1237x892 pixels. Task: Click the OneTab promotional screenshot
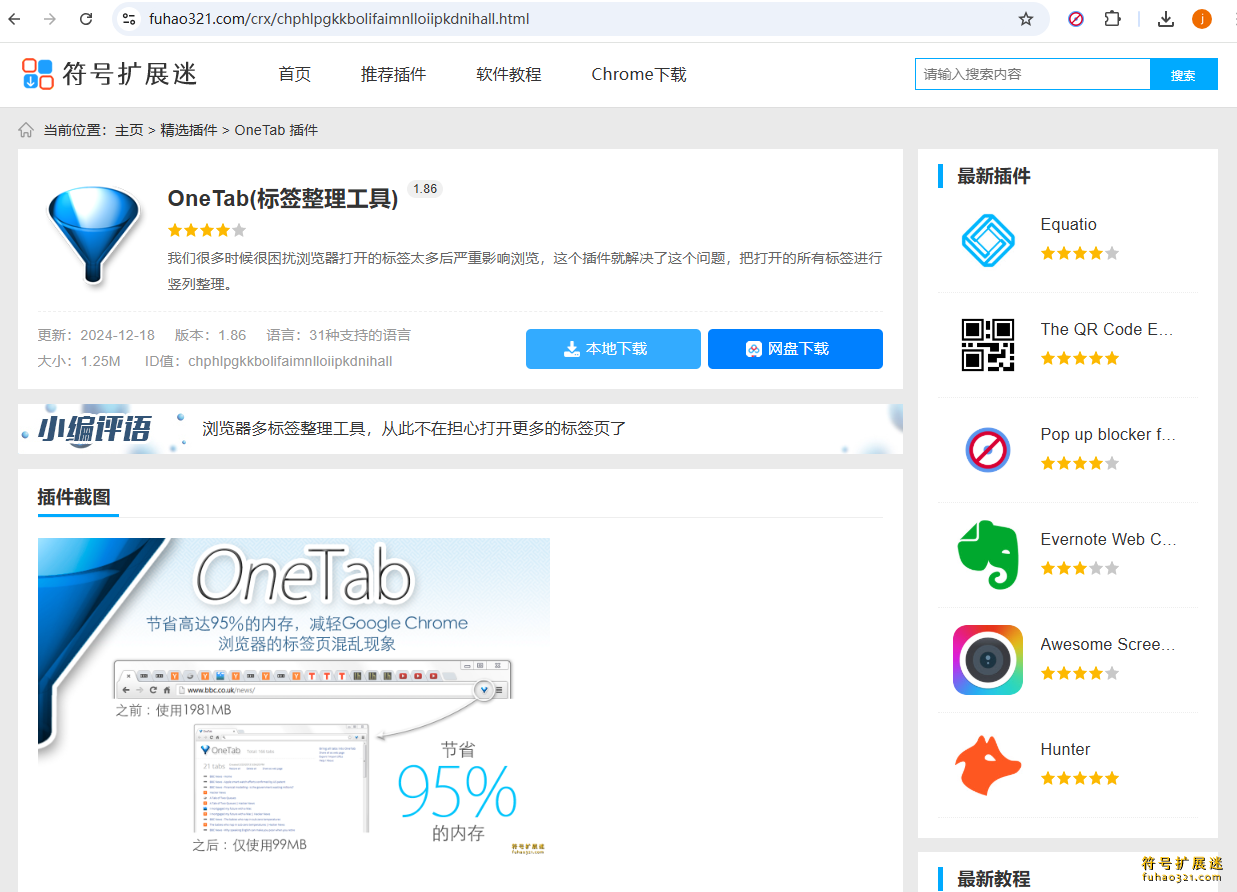[x=294, y=696]
